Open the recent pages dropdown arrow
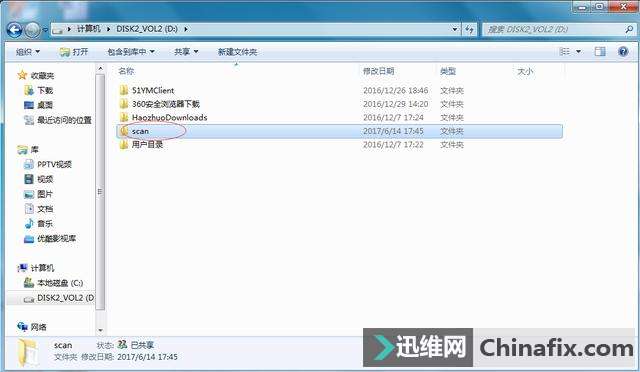Screen dimensions: 640x372 click(45, 29)
